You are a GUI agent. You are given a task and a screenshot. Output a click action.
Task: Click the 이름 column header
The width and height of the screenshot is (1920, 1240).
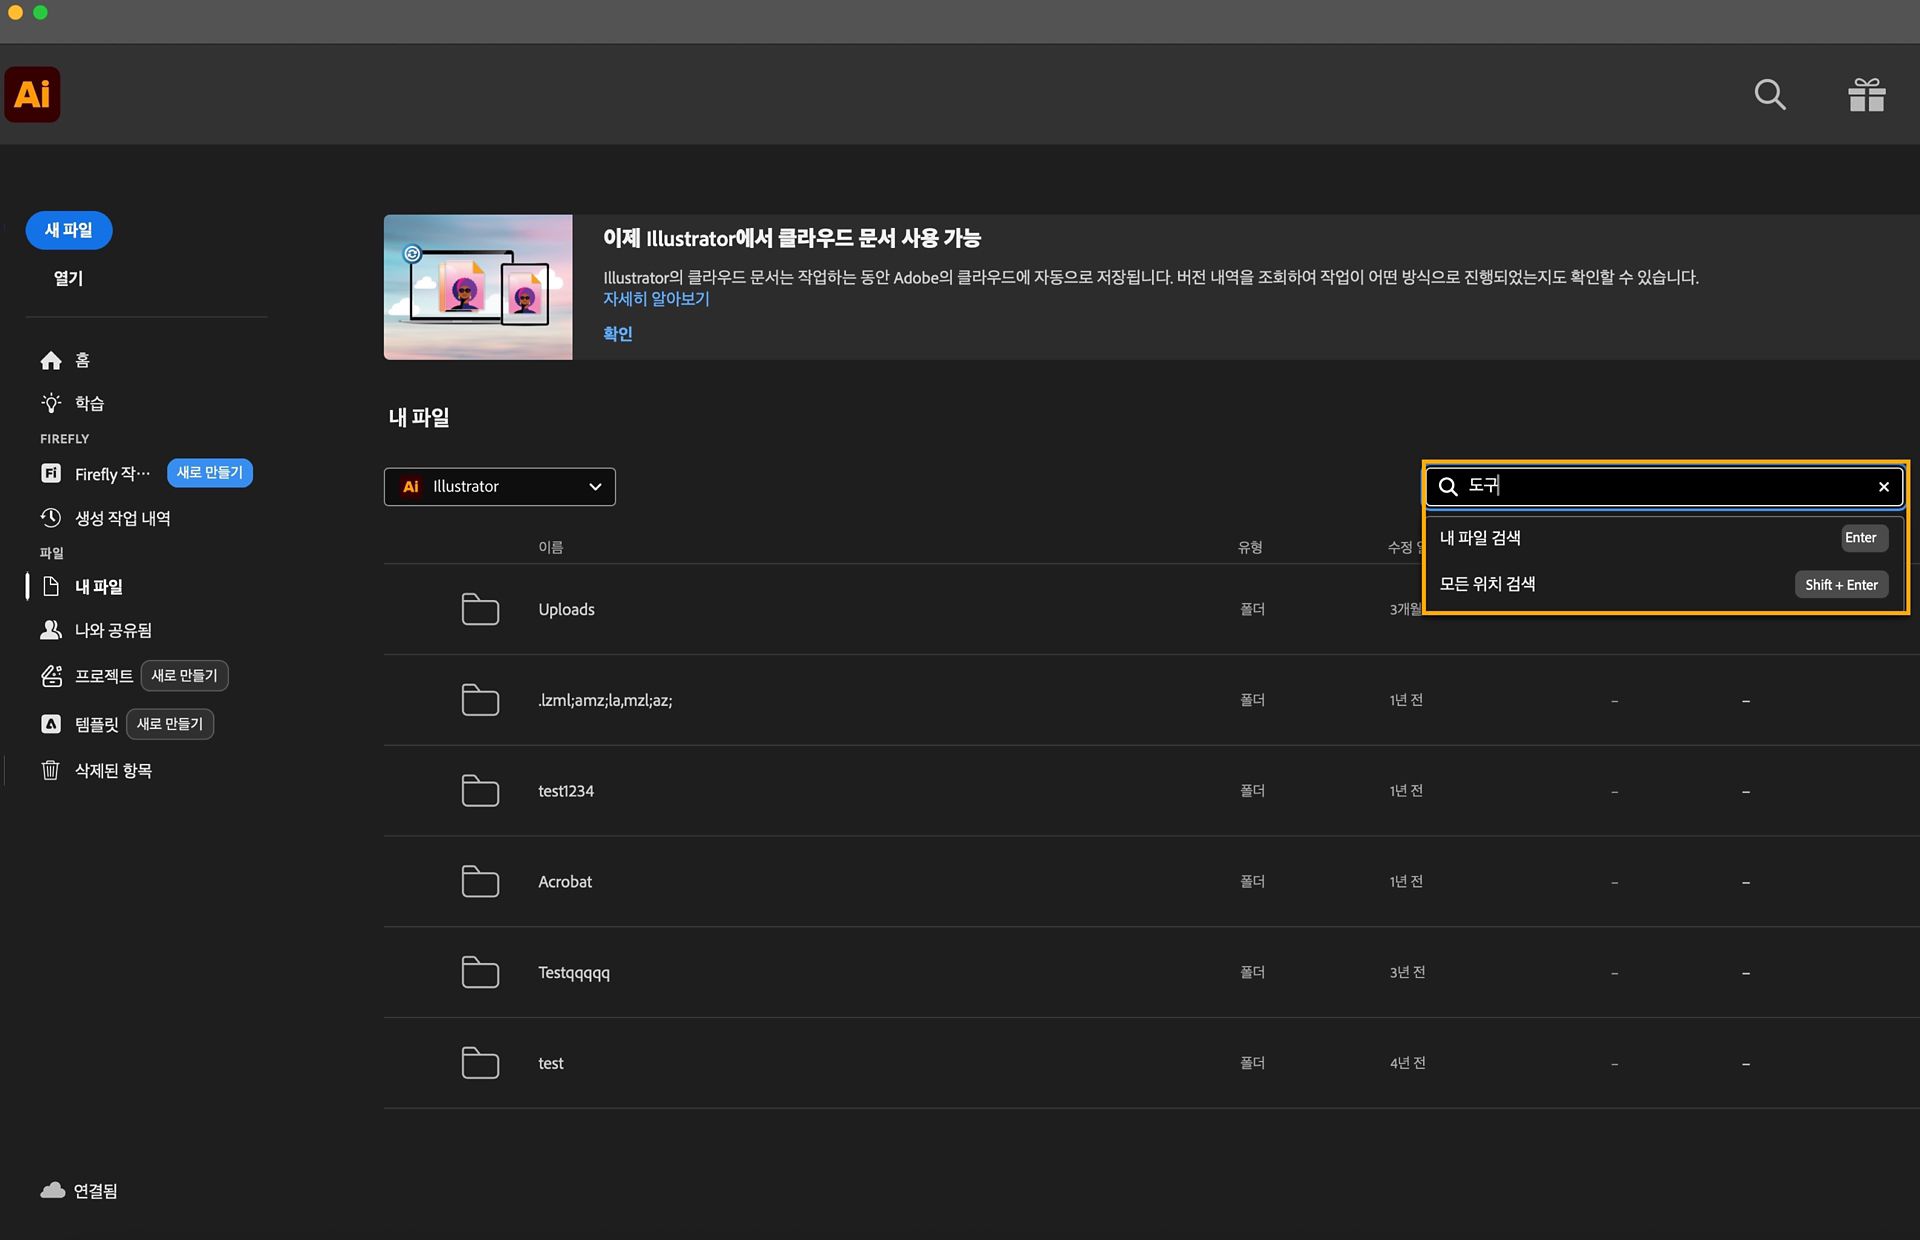(551, 547)
